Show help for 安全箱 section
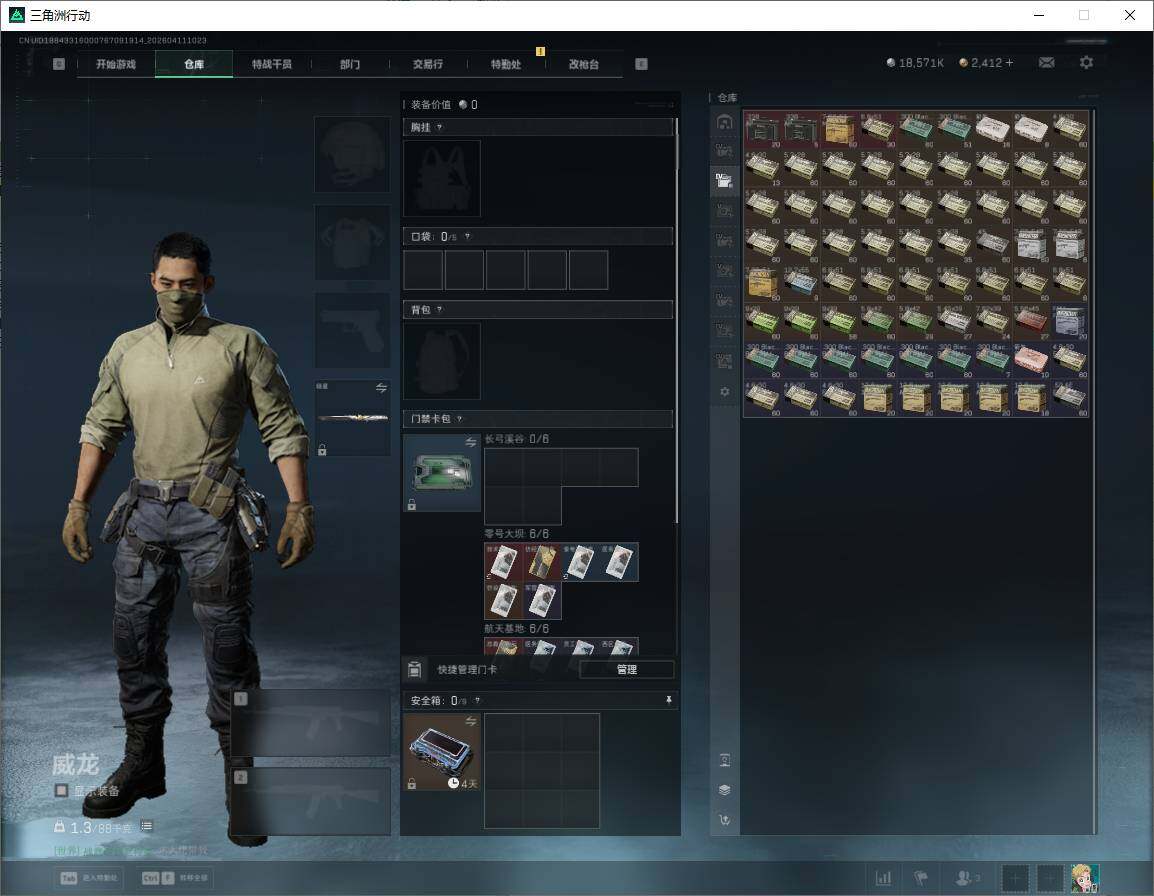The image size is (1154, 896). 477,700
